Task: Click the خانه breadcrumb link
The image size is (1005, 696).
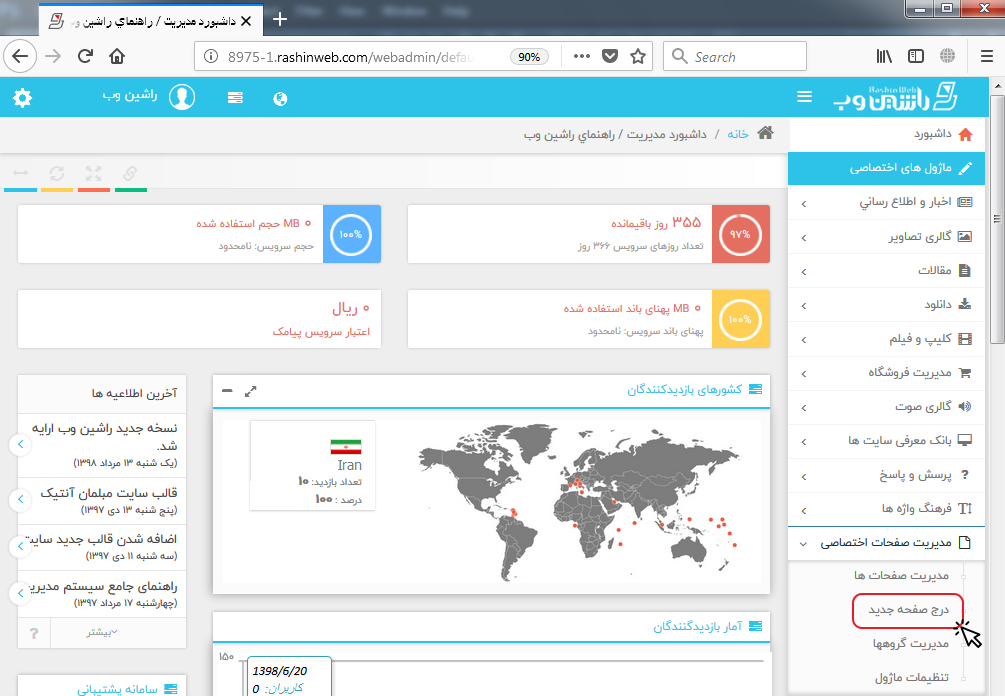Action: (738, 133)
